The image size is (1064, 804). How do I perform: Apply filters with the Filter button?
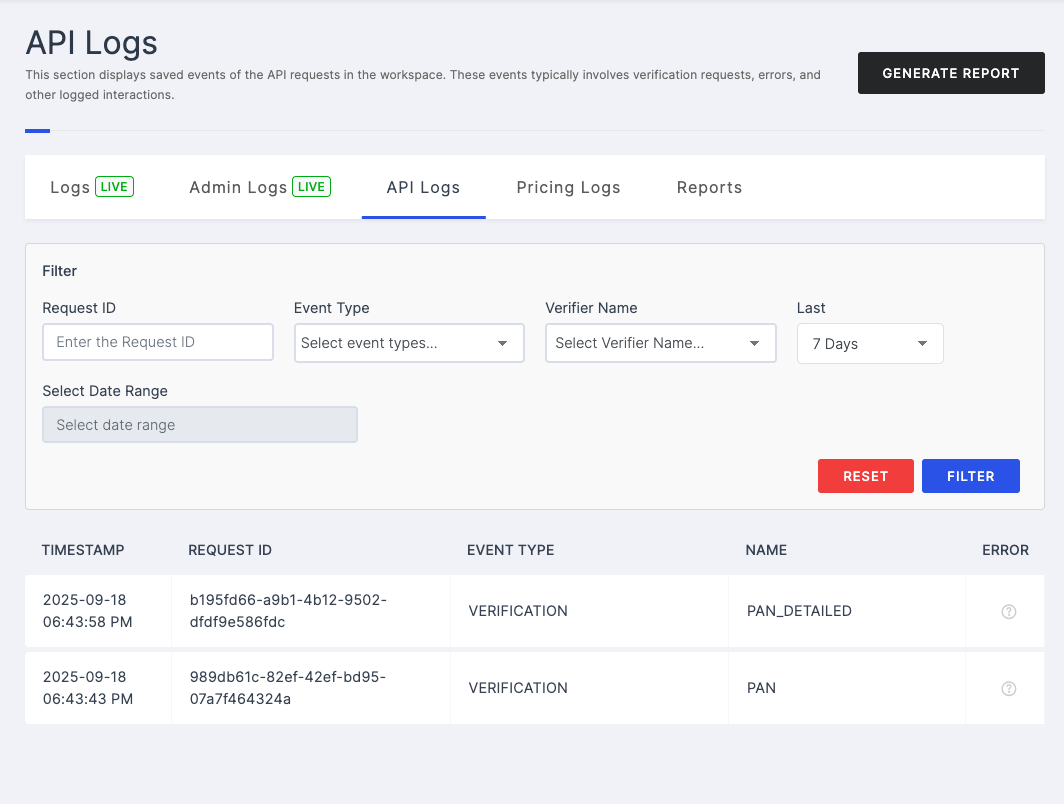[x=970, y=476]
